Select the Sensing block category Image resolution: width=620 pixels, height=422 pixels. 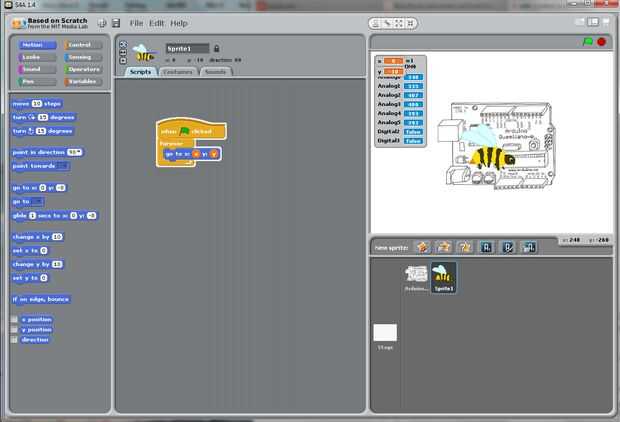coord(83,57)
